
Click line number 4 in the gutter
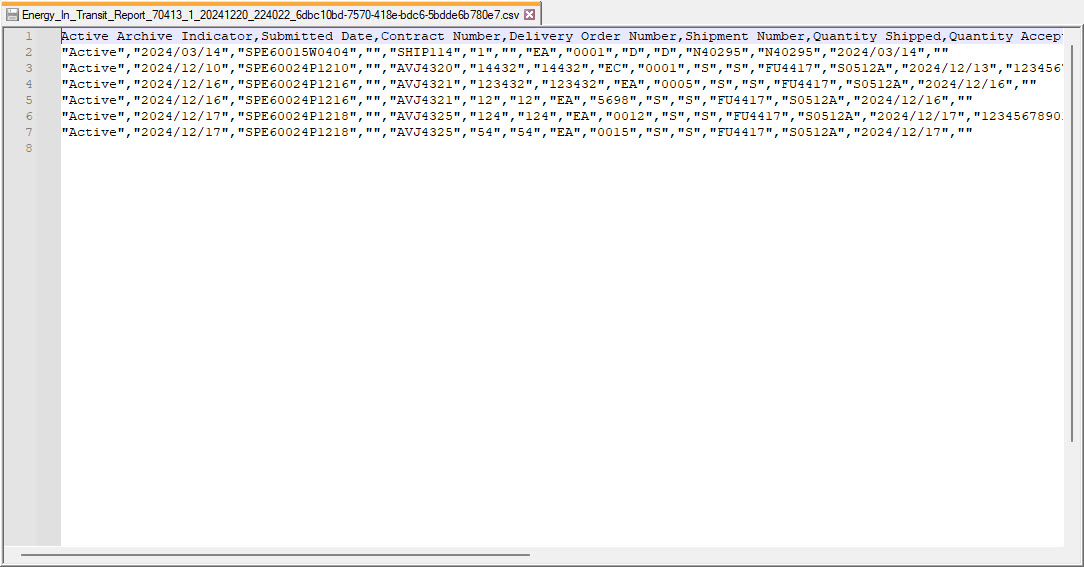tap(29, 84)
